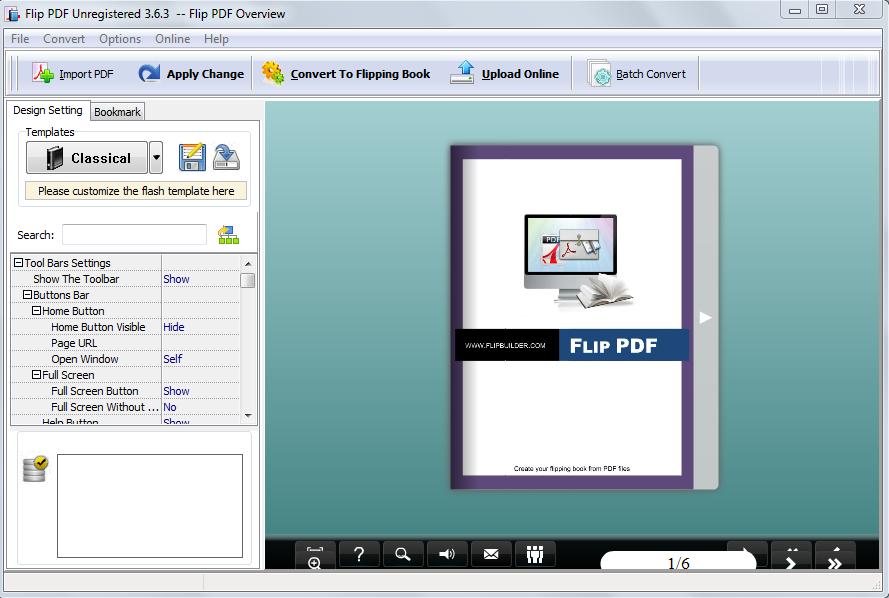Flip to next page using the book's right arrow

pyautogui.click(x=705, y=317)
